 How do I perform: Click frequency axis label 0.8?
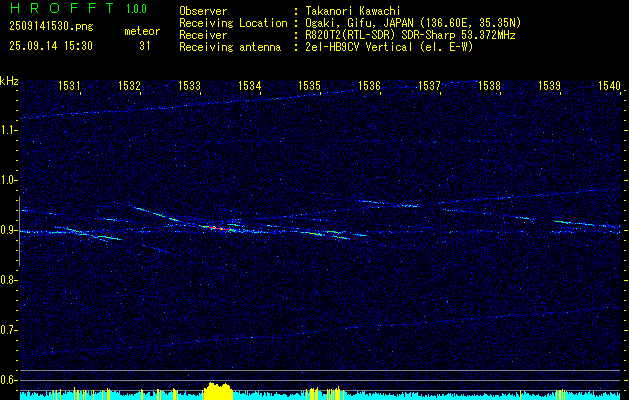click(x=8, y=280)
